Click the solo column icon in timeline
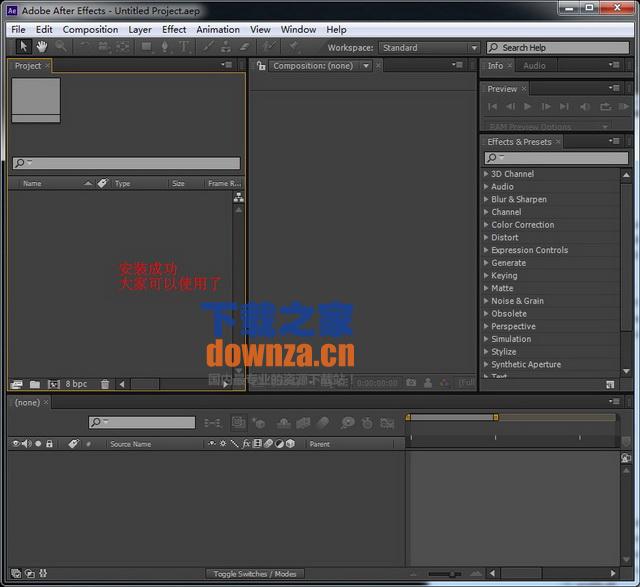Viewport: 640px width, 587px height. click(38, 443)
